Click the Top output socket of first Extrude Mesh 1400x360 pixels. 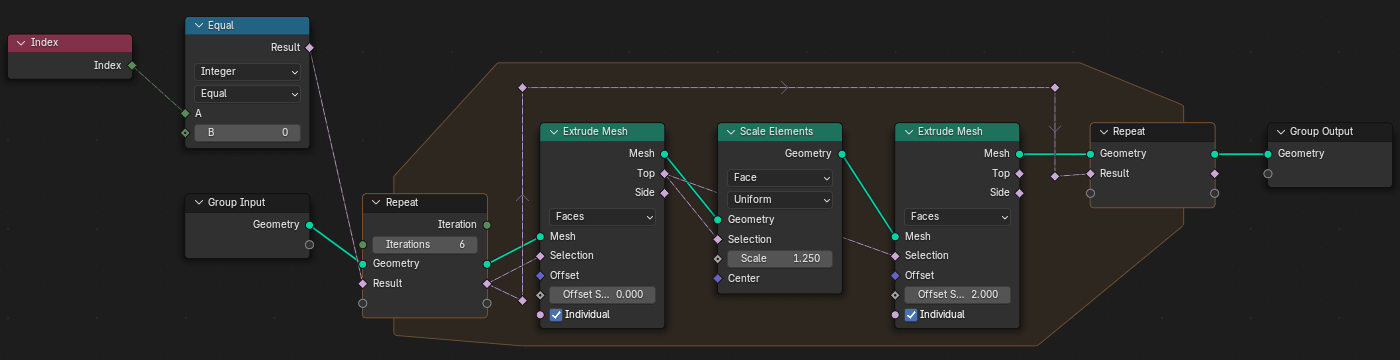point(664,173)
